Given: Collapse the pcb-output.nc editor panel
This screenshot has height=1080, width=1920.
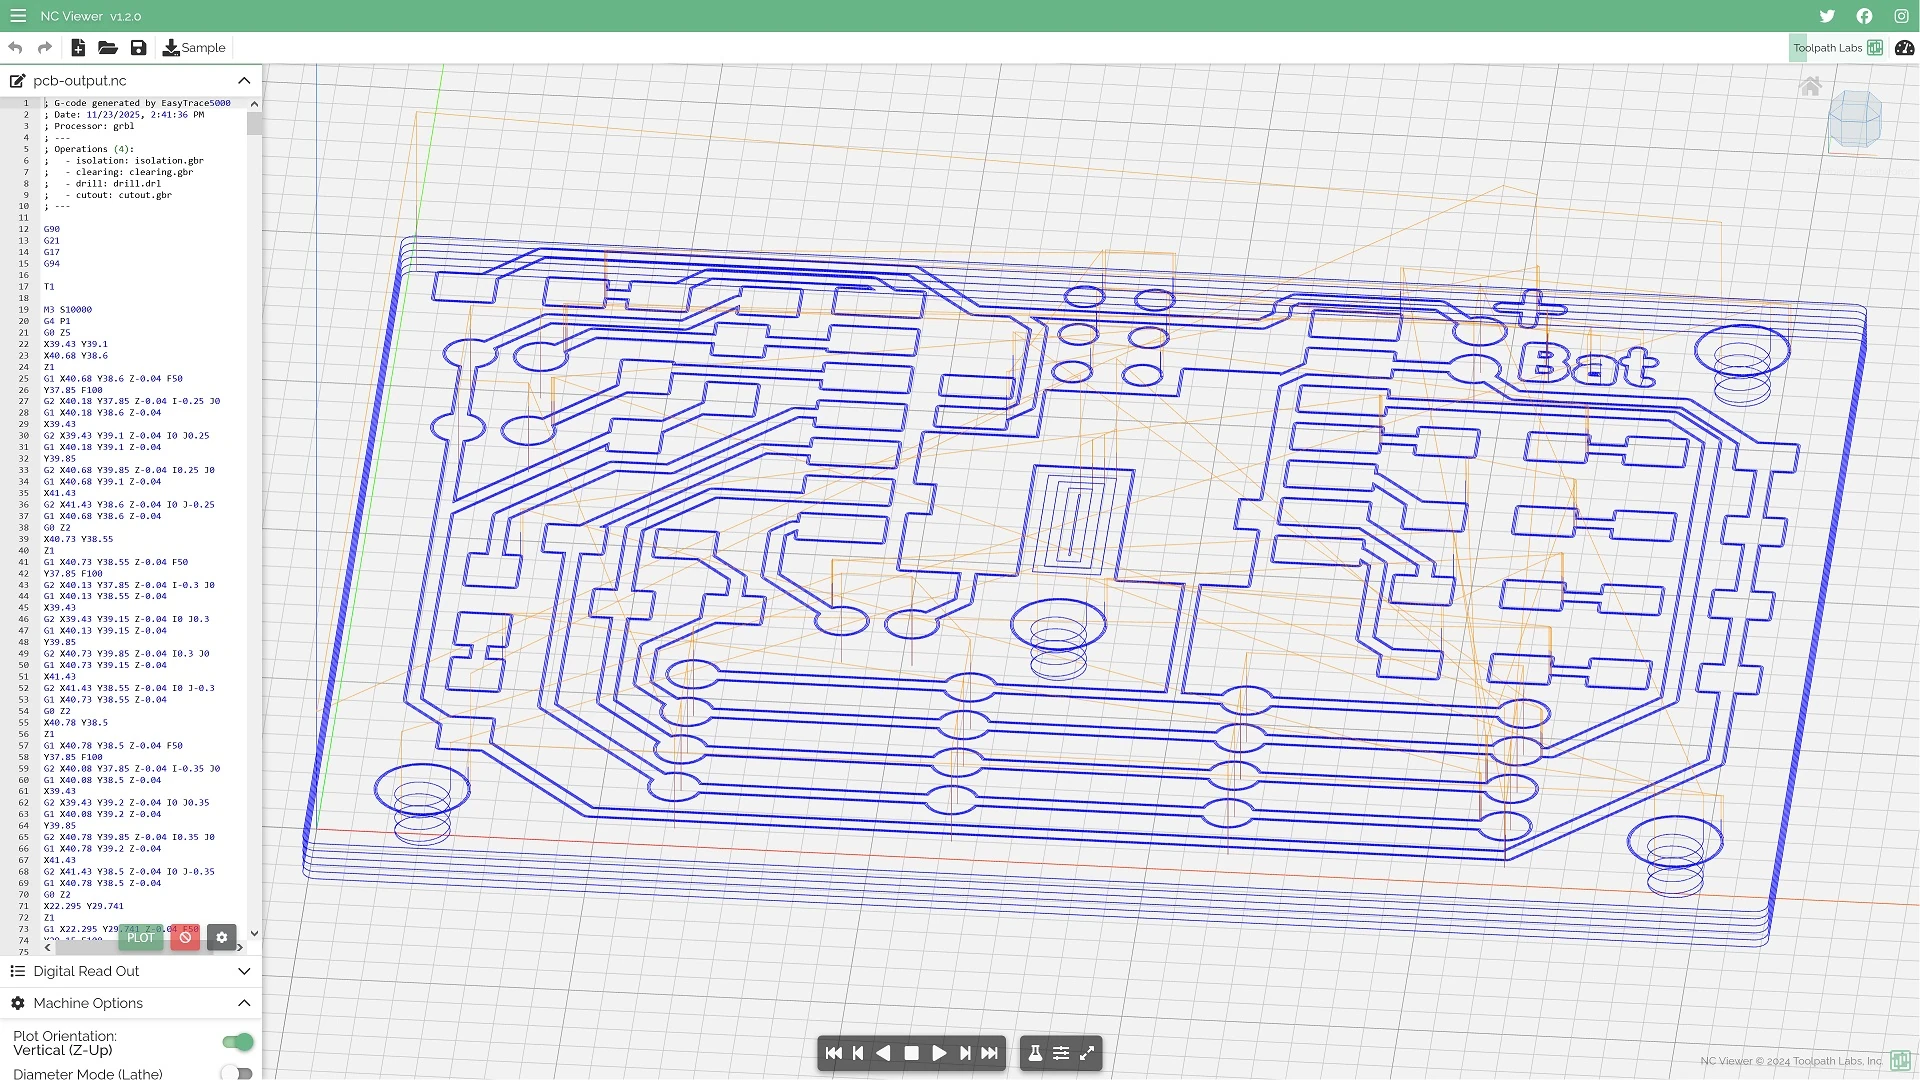Looking at the screenshot, I should (x=244, y=81).
